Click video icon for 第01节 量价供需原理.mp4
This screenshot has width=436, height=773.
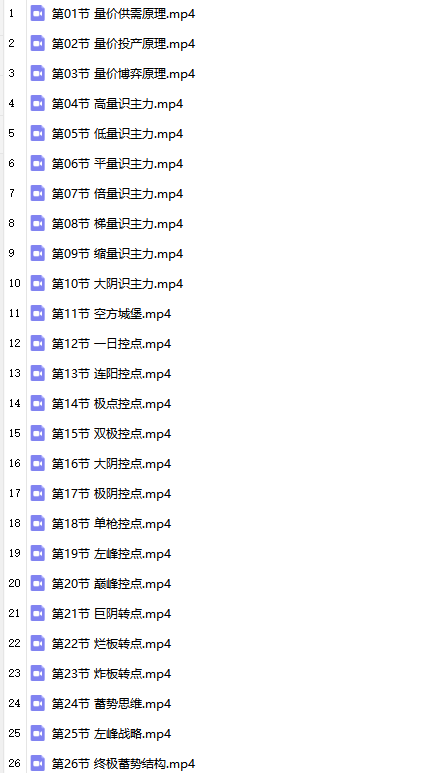(37, 13)
